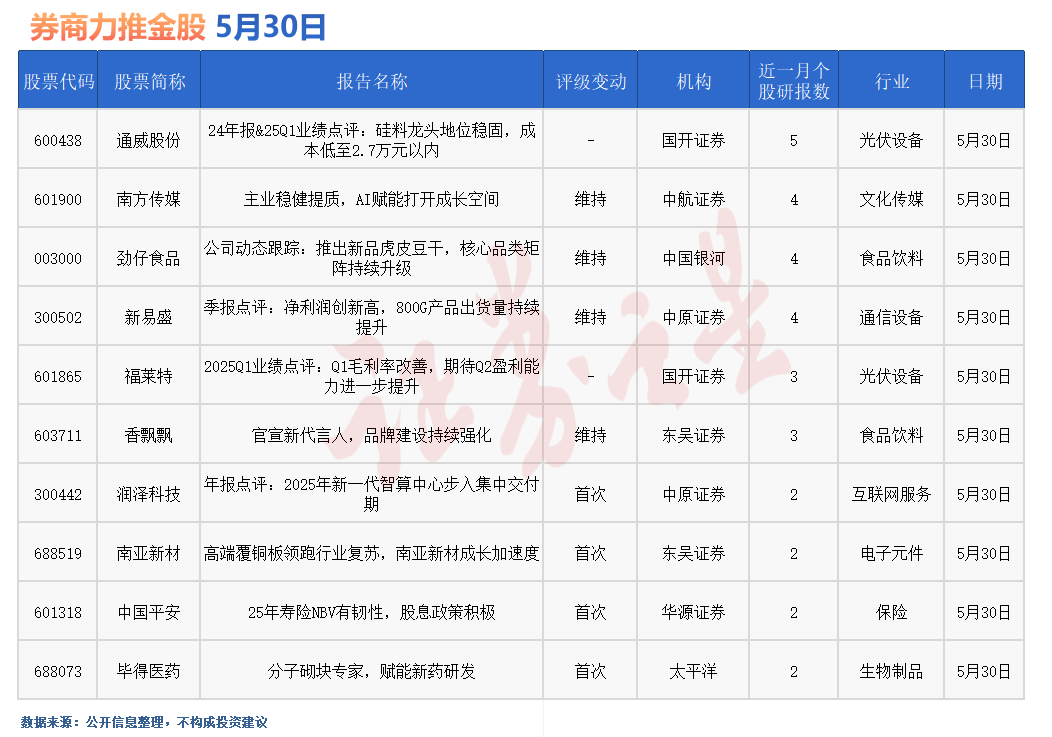Click report title starting 24年报&25Q1业绩点评
1052x737 pixels.
[x=372, y=140]
